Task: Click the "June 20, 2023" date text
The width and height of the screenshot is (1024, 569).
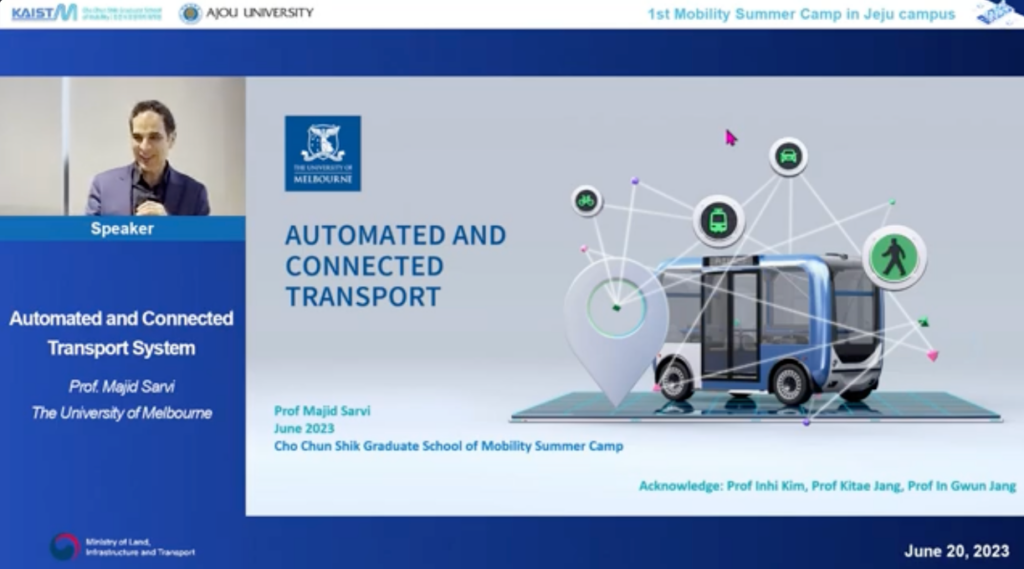Action: tap(957, 551)
